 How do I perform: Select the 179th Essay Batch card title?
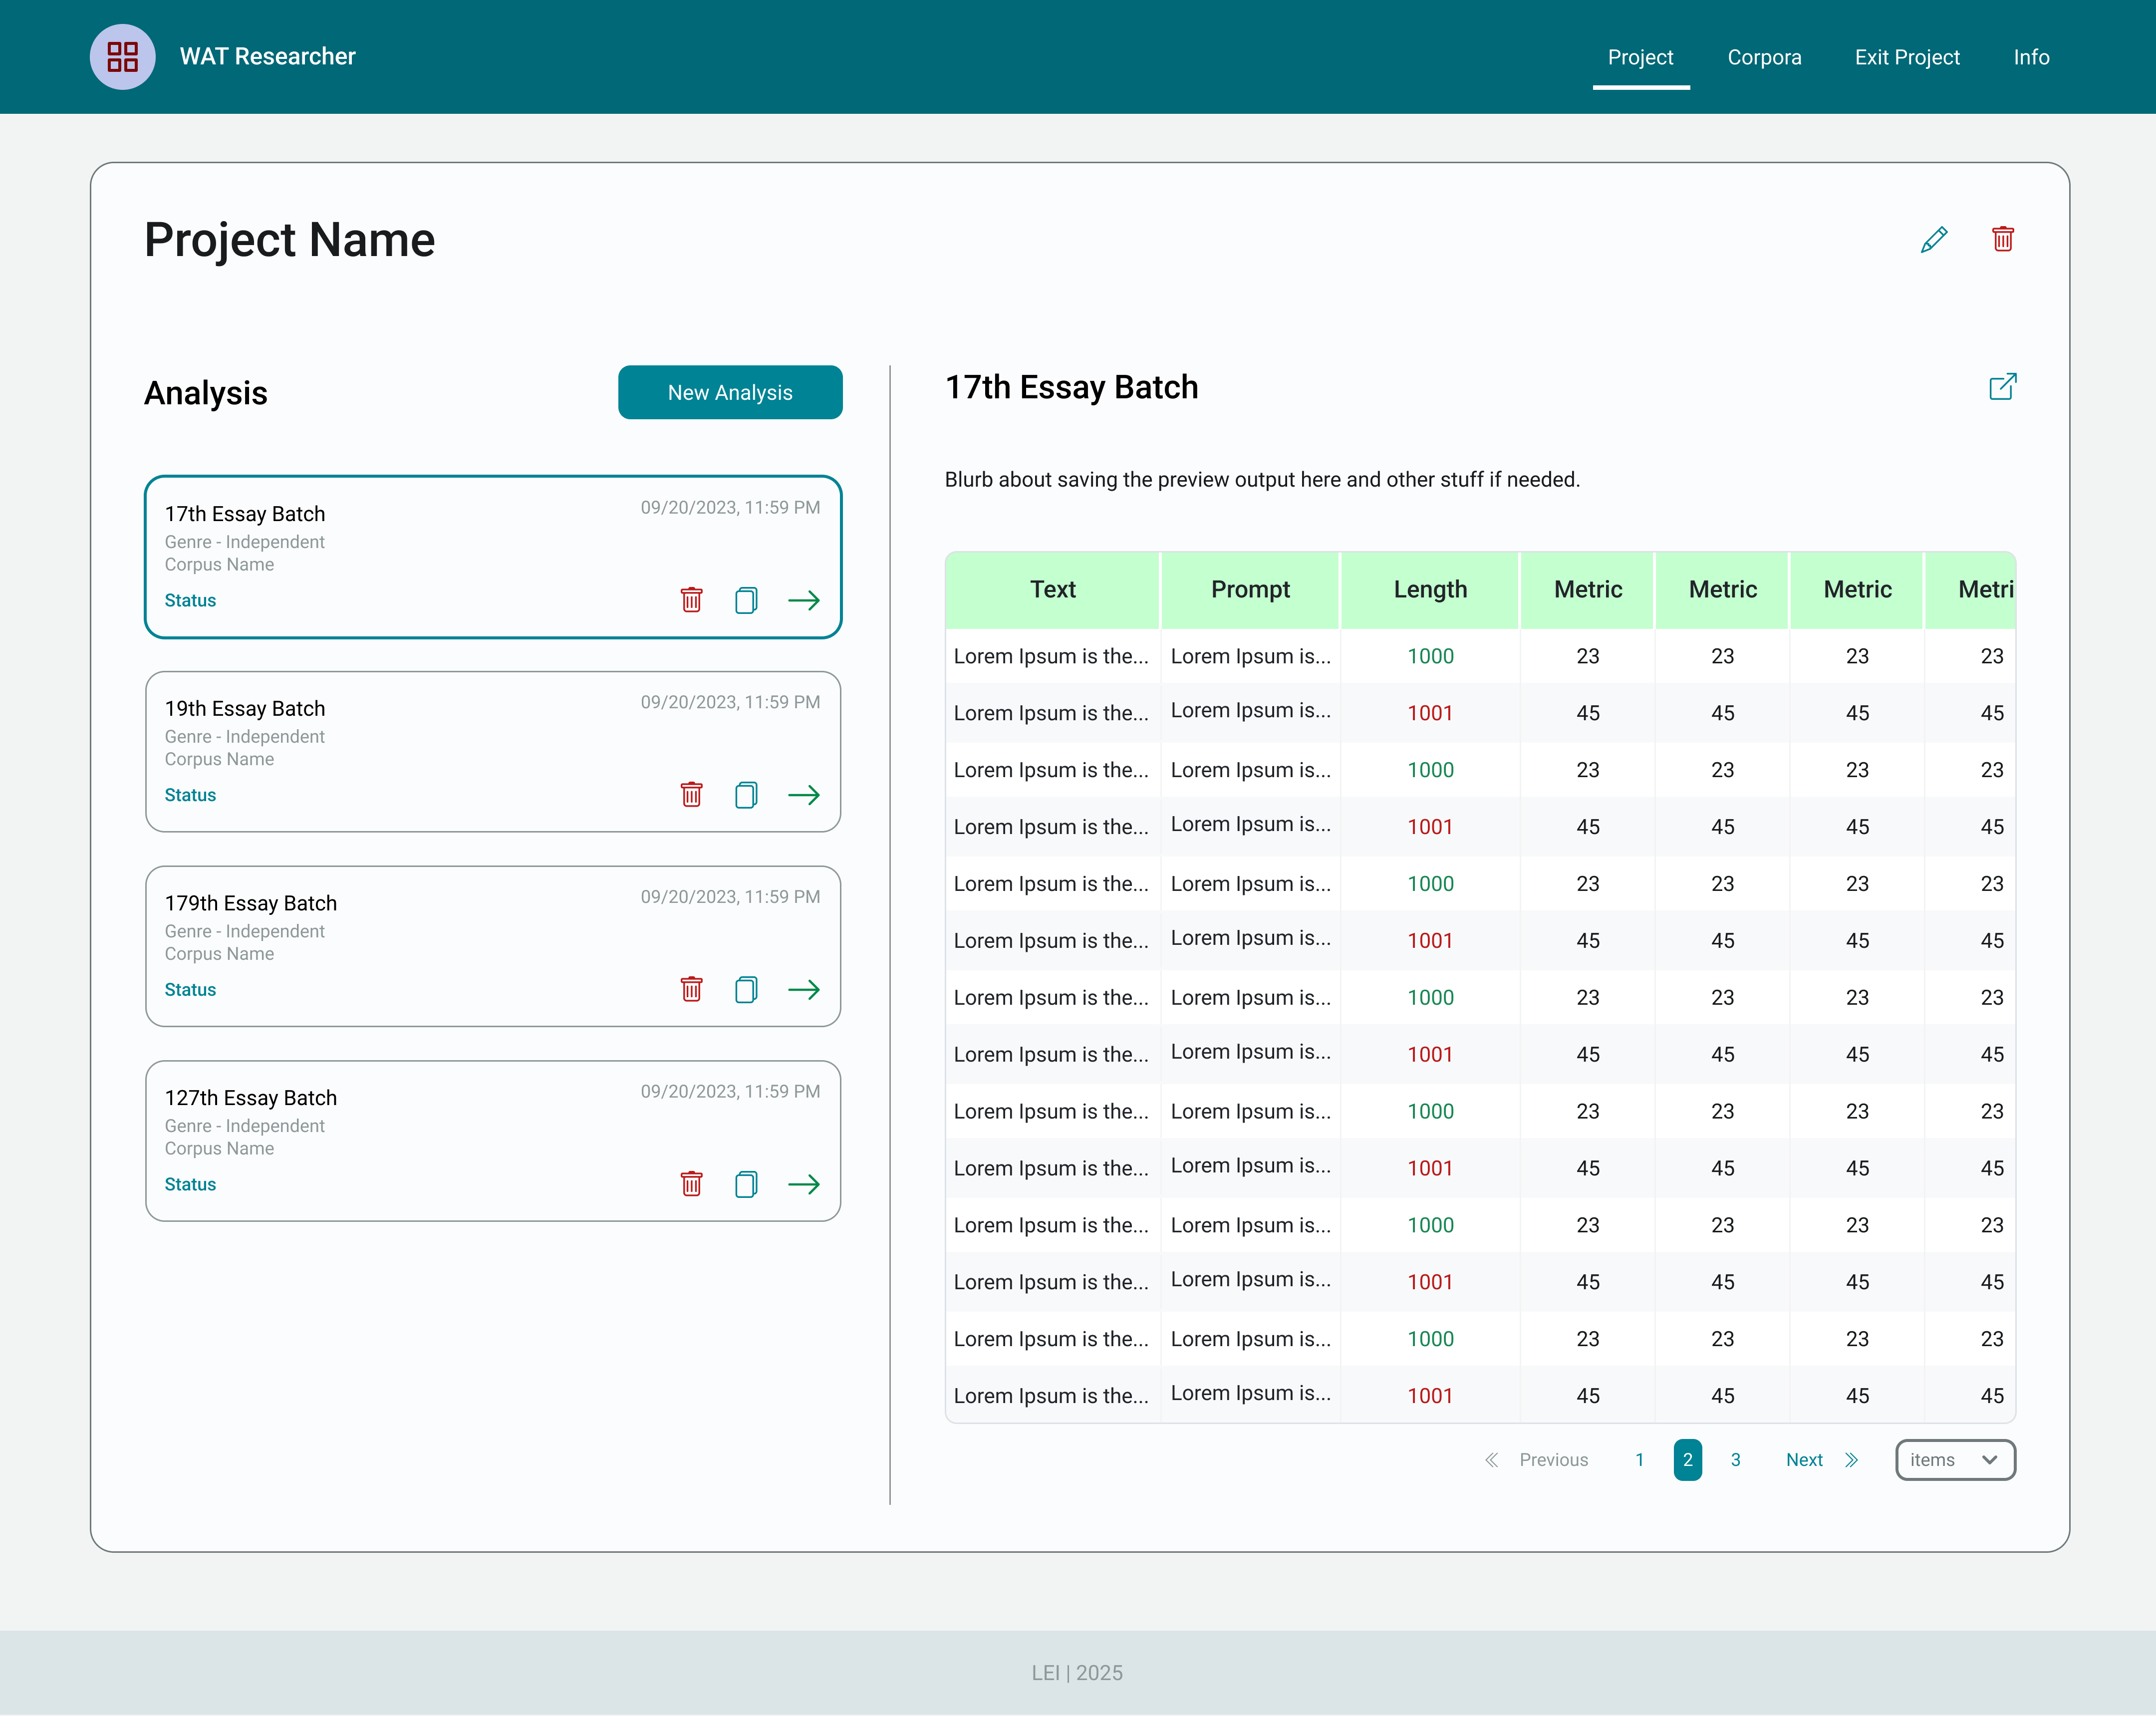(x=251, y=903)
